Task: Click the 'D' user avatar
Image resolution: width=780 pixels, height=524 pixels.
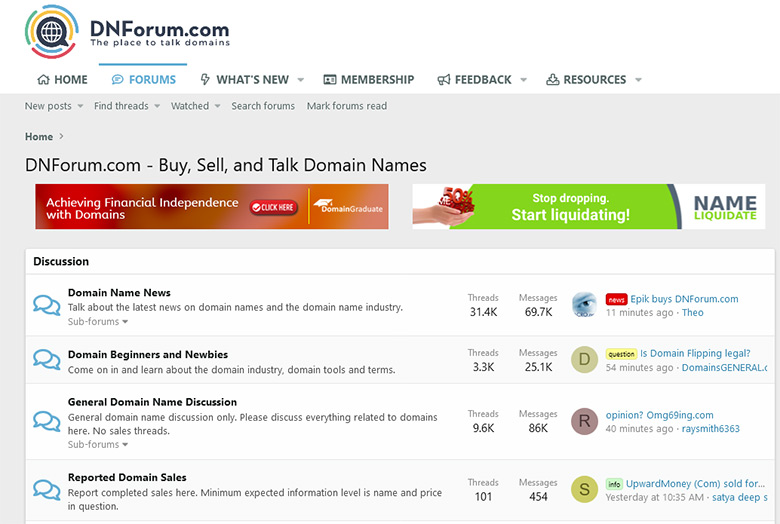Action: (584, 359)
